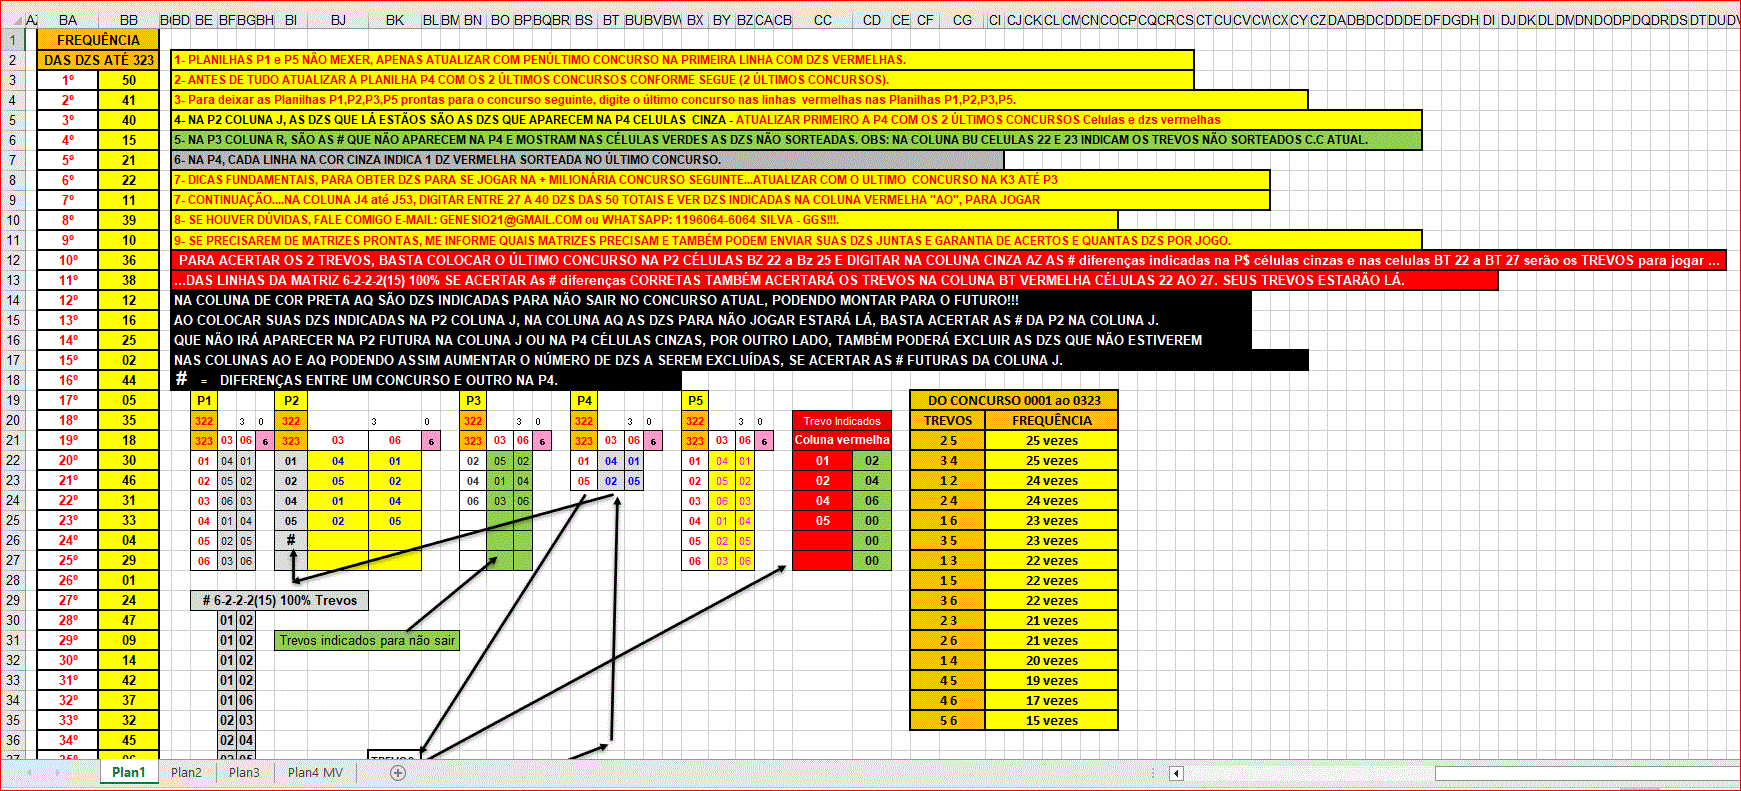Viewport: 1741px width, 791px height.
Task: Click the '# 6-2-2-2(15) 100% Trevos' gray box
Action: (280, 601)
